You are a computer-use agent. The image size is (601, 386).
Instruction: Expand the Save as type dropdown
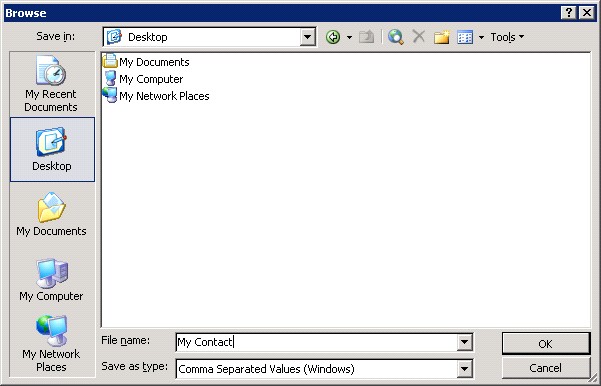[x=464, y=369]
